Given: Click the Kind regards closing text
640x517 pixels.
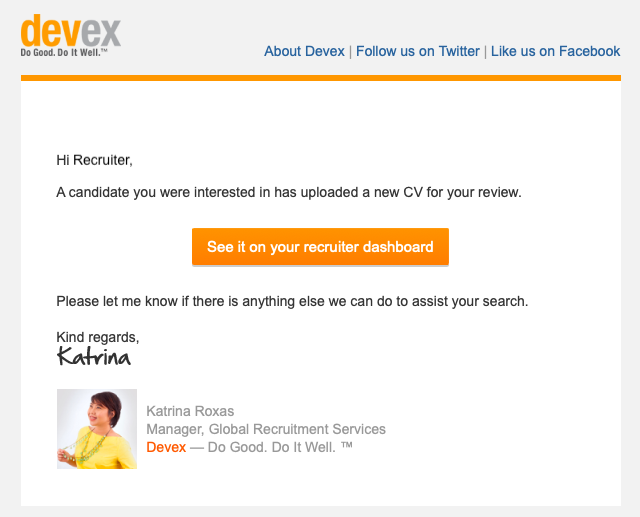Looking at the screenshot, I should pos(98,337).
